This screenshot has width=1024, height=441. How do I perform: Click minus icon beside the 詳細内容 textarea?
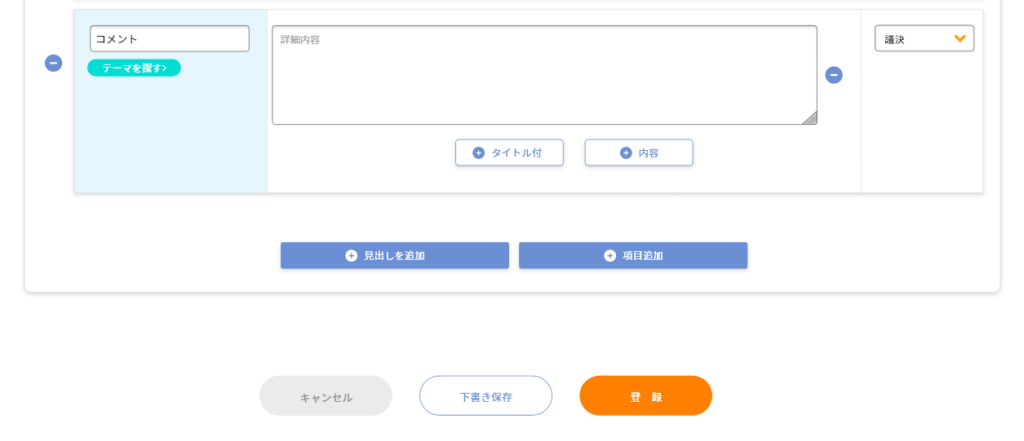(834, 75)
